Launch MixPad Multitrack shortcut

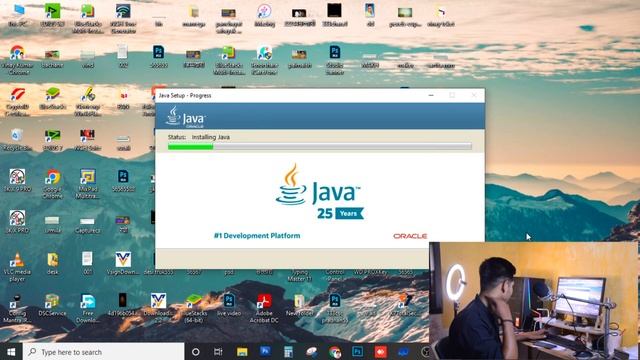pos(88,184)
